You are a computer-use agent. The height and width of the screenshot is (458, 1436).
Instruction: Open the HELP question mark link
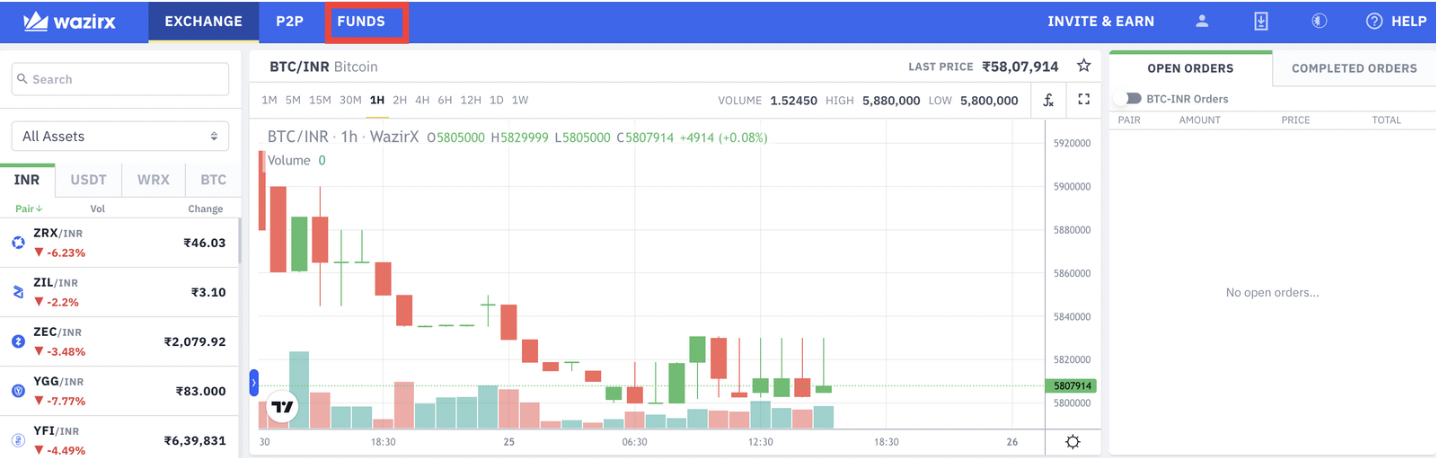point(1396,21)
